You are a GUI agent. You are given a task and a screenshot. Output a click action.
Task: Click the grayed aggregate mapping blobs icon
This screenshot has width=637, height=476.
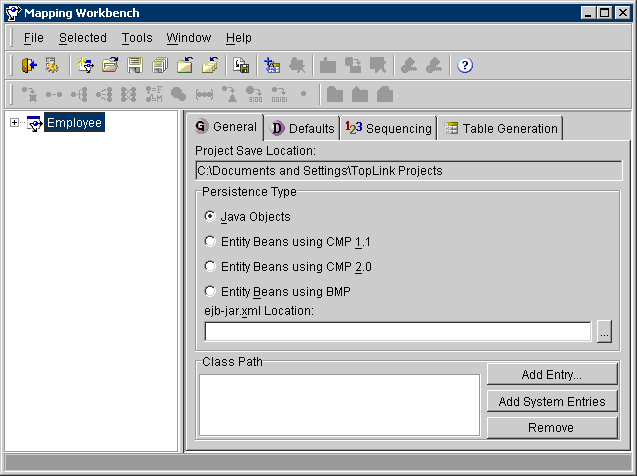click(179, 94)
